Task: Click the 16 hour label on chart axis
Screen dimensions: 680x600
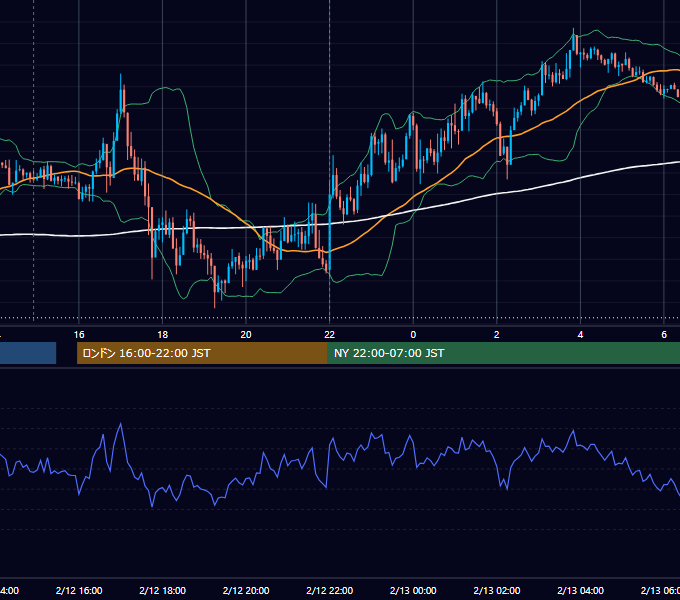Action: point(79,335)
